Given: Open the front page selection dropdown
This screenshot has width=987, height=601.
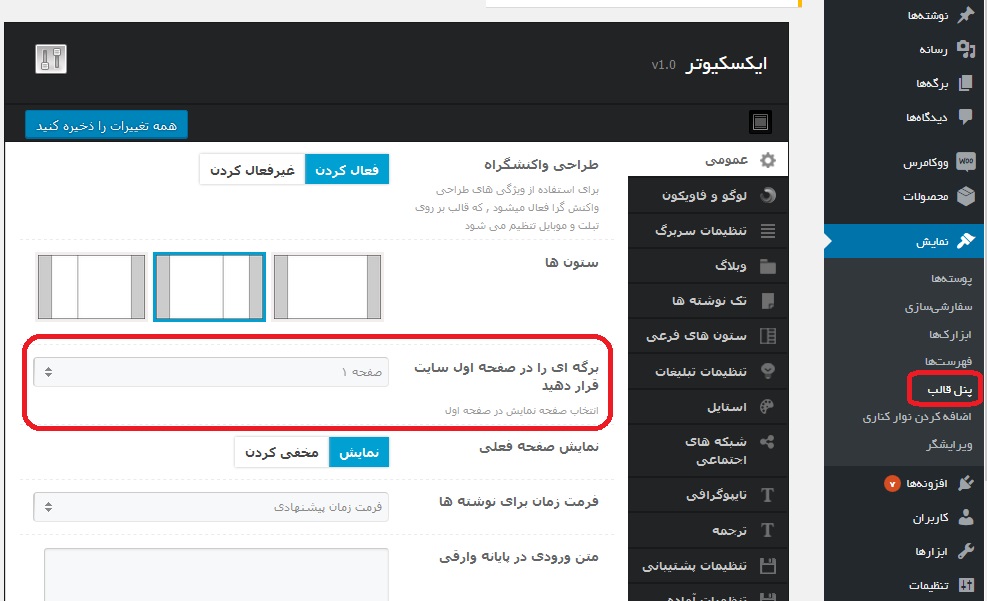Looking at the screenshot, I should (211, 372).
